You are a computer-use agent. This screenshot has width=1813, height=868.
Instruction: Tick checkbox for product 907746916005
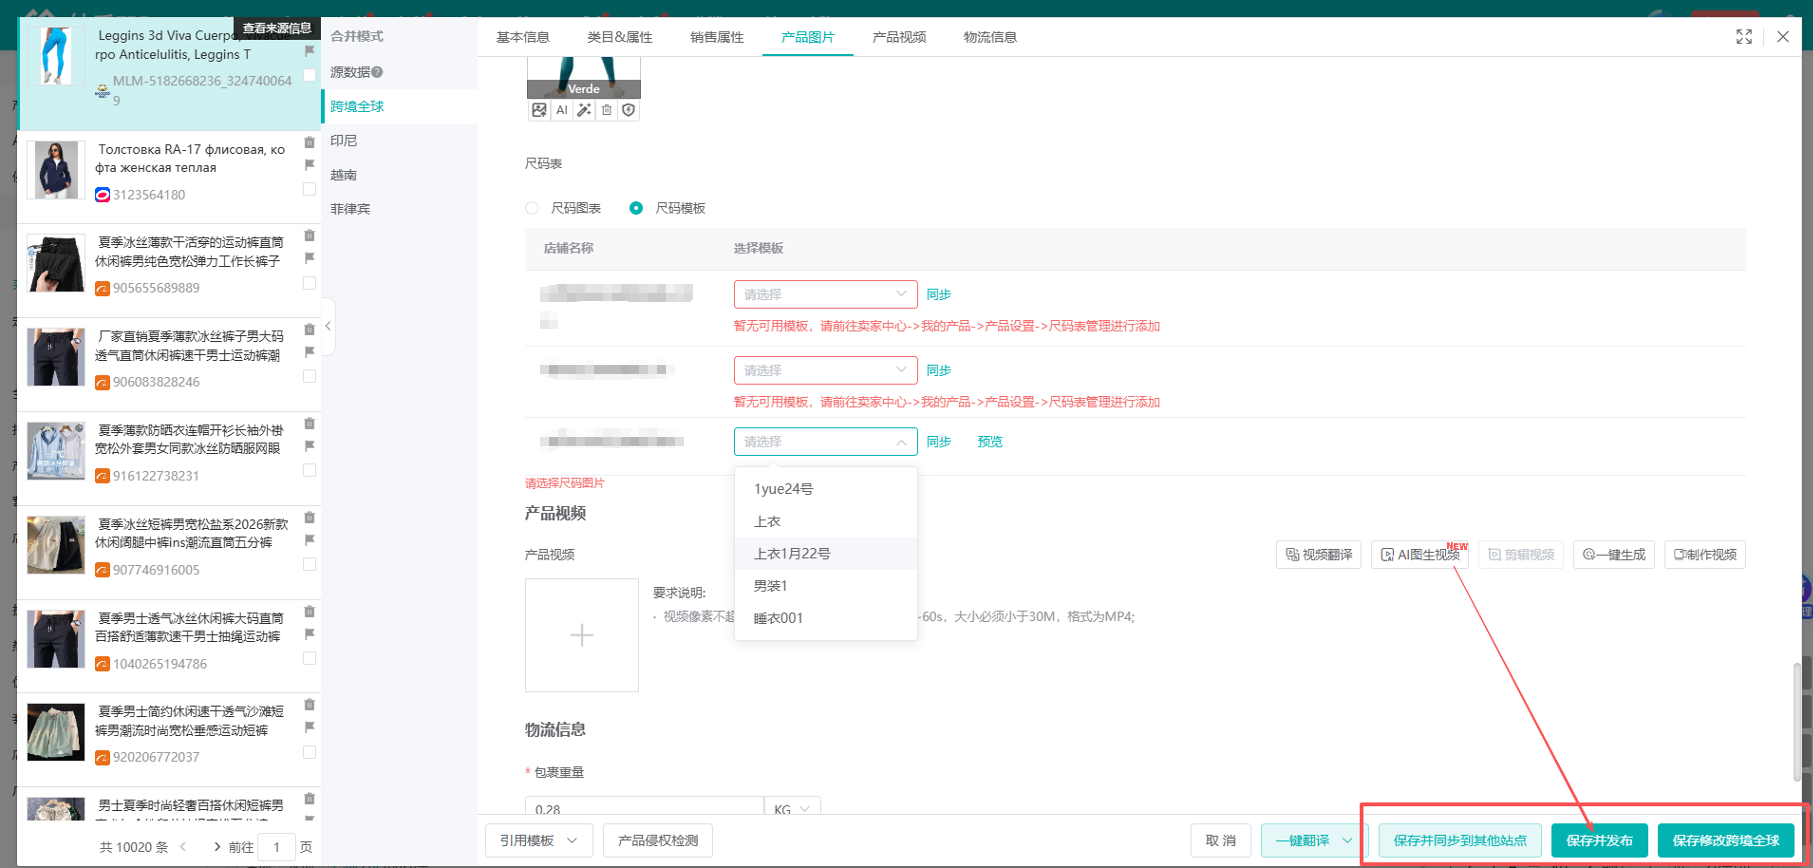(x=309, y=564)
